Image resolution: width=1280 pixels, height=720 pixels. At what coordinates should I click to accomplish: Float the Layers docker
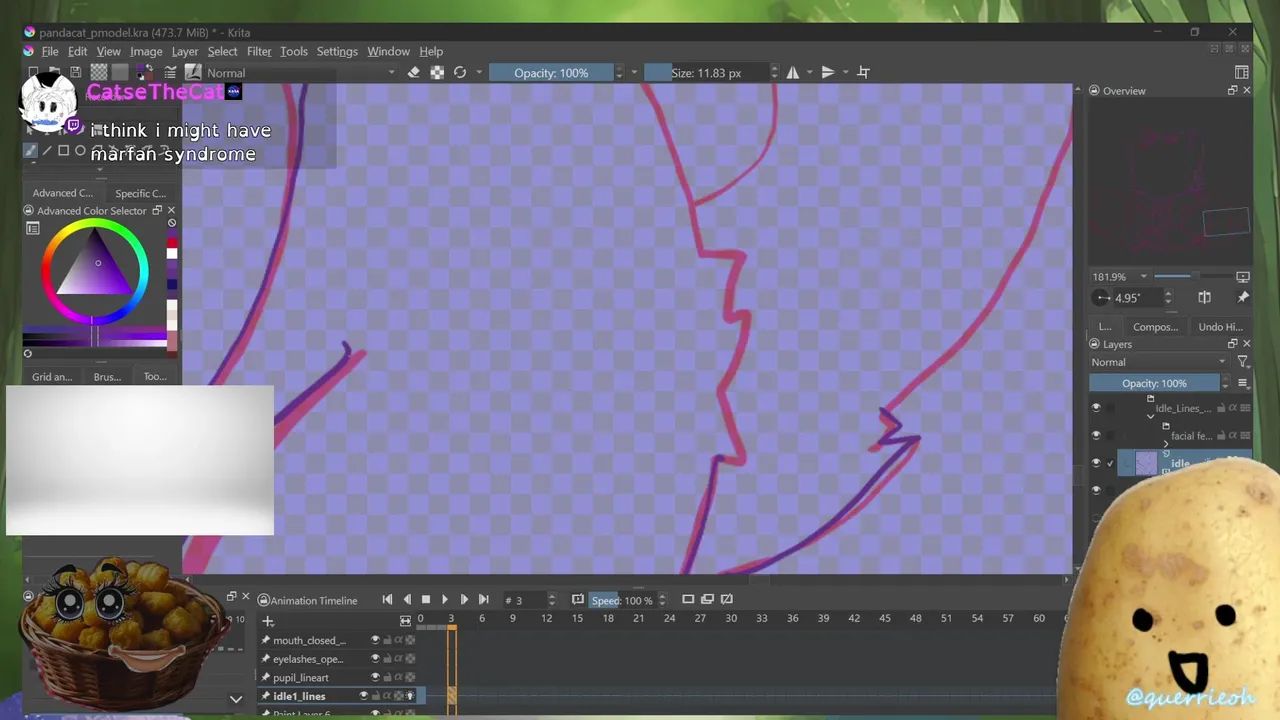(1232, 344)
